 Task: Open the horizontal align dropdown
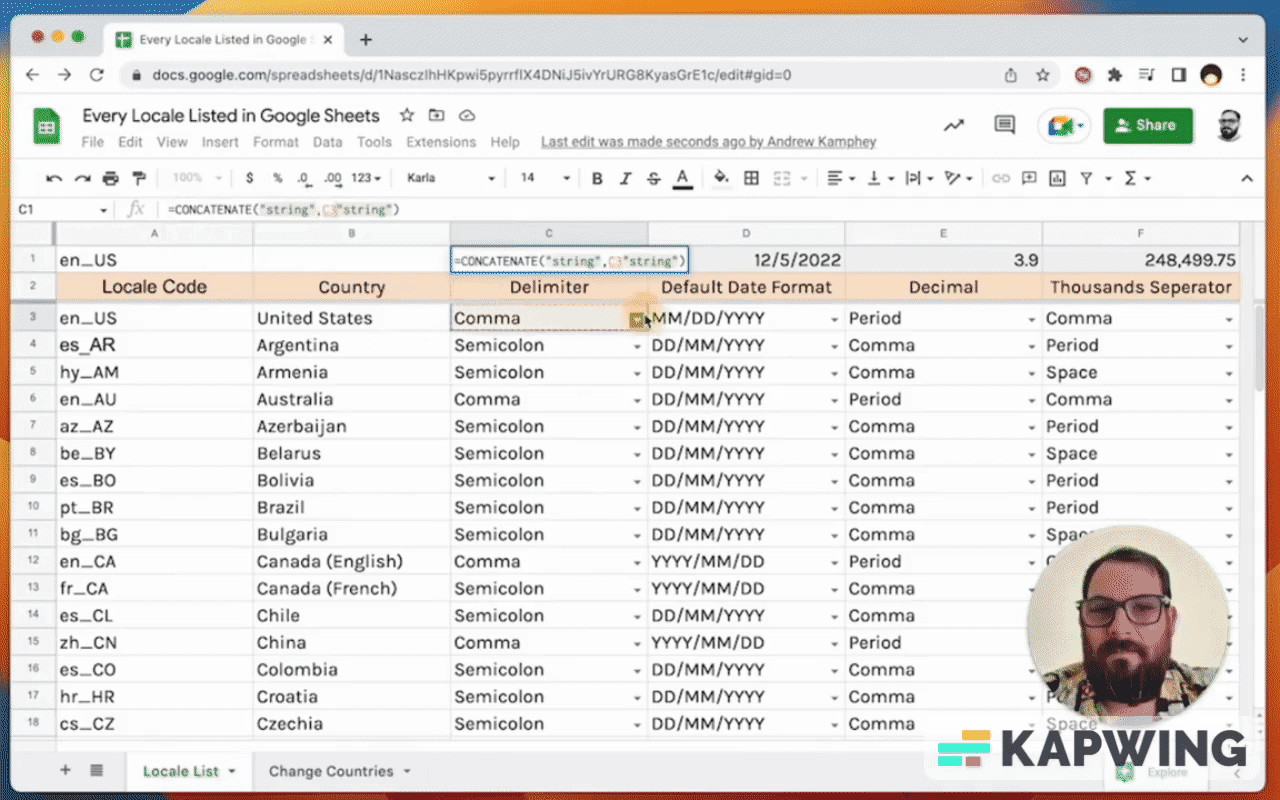click(841, 178)
